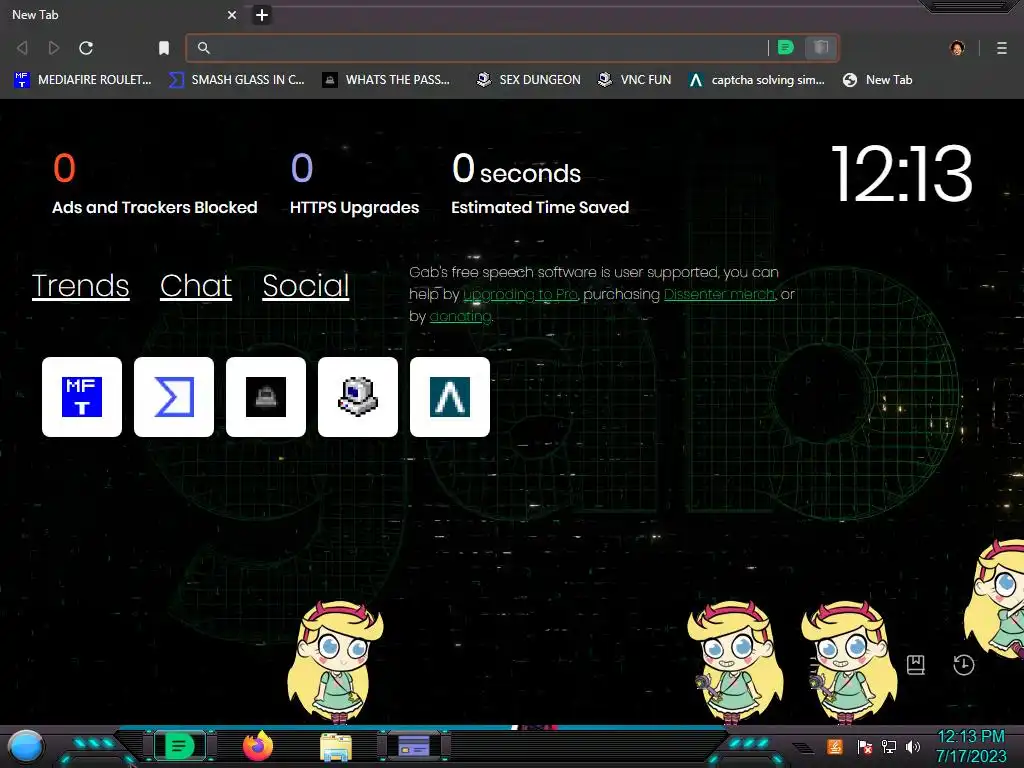Open the Action Center flag tray icon
This screenshot has width=1024, height=768.
865,746
